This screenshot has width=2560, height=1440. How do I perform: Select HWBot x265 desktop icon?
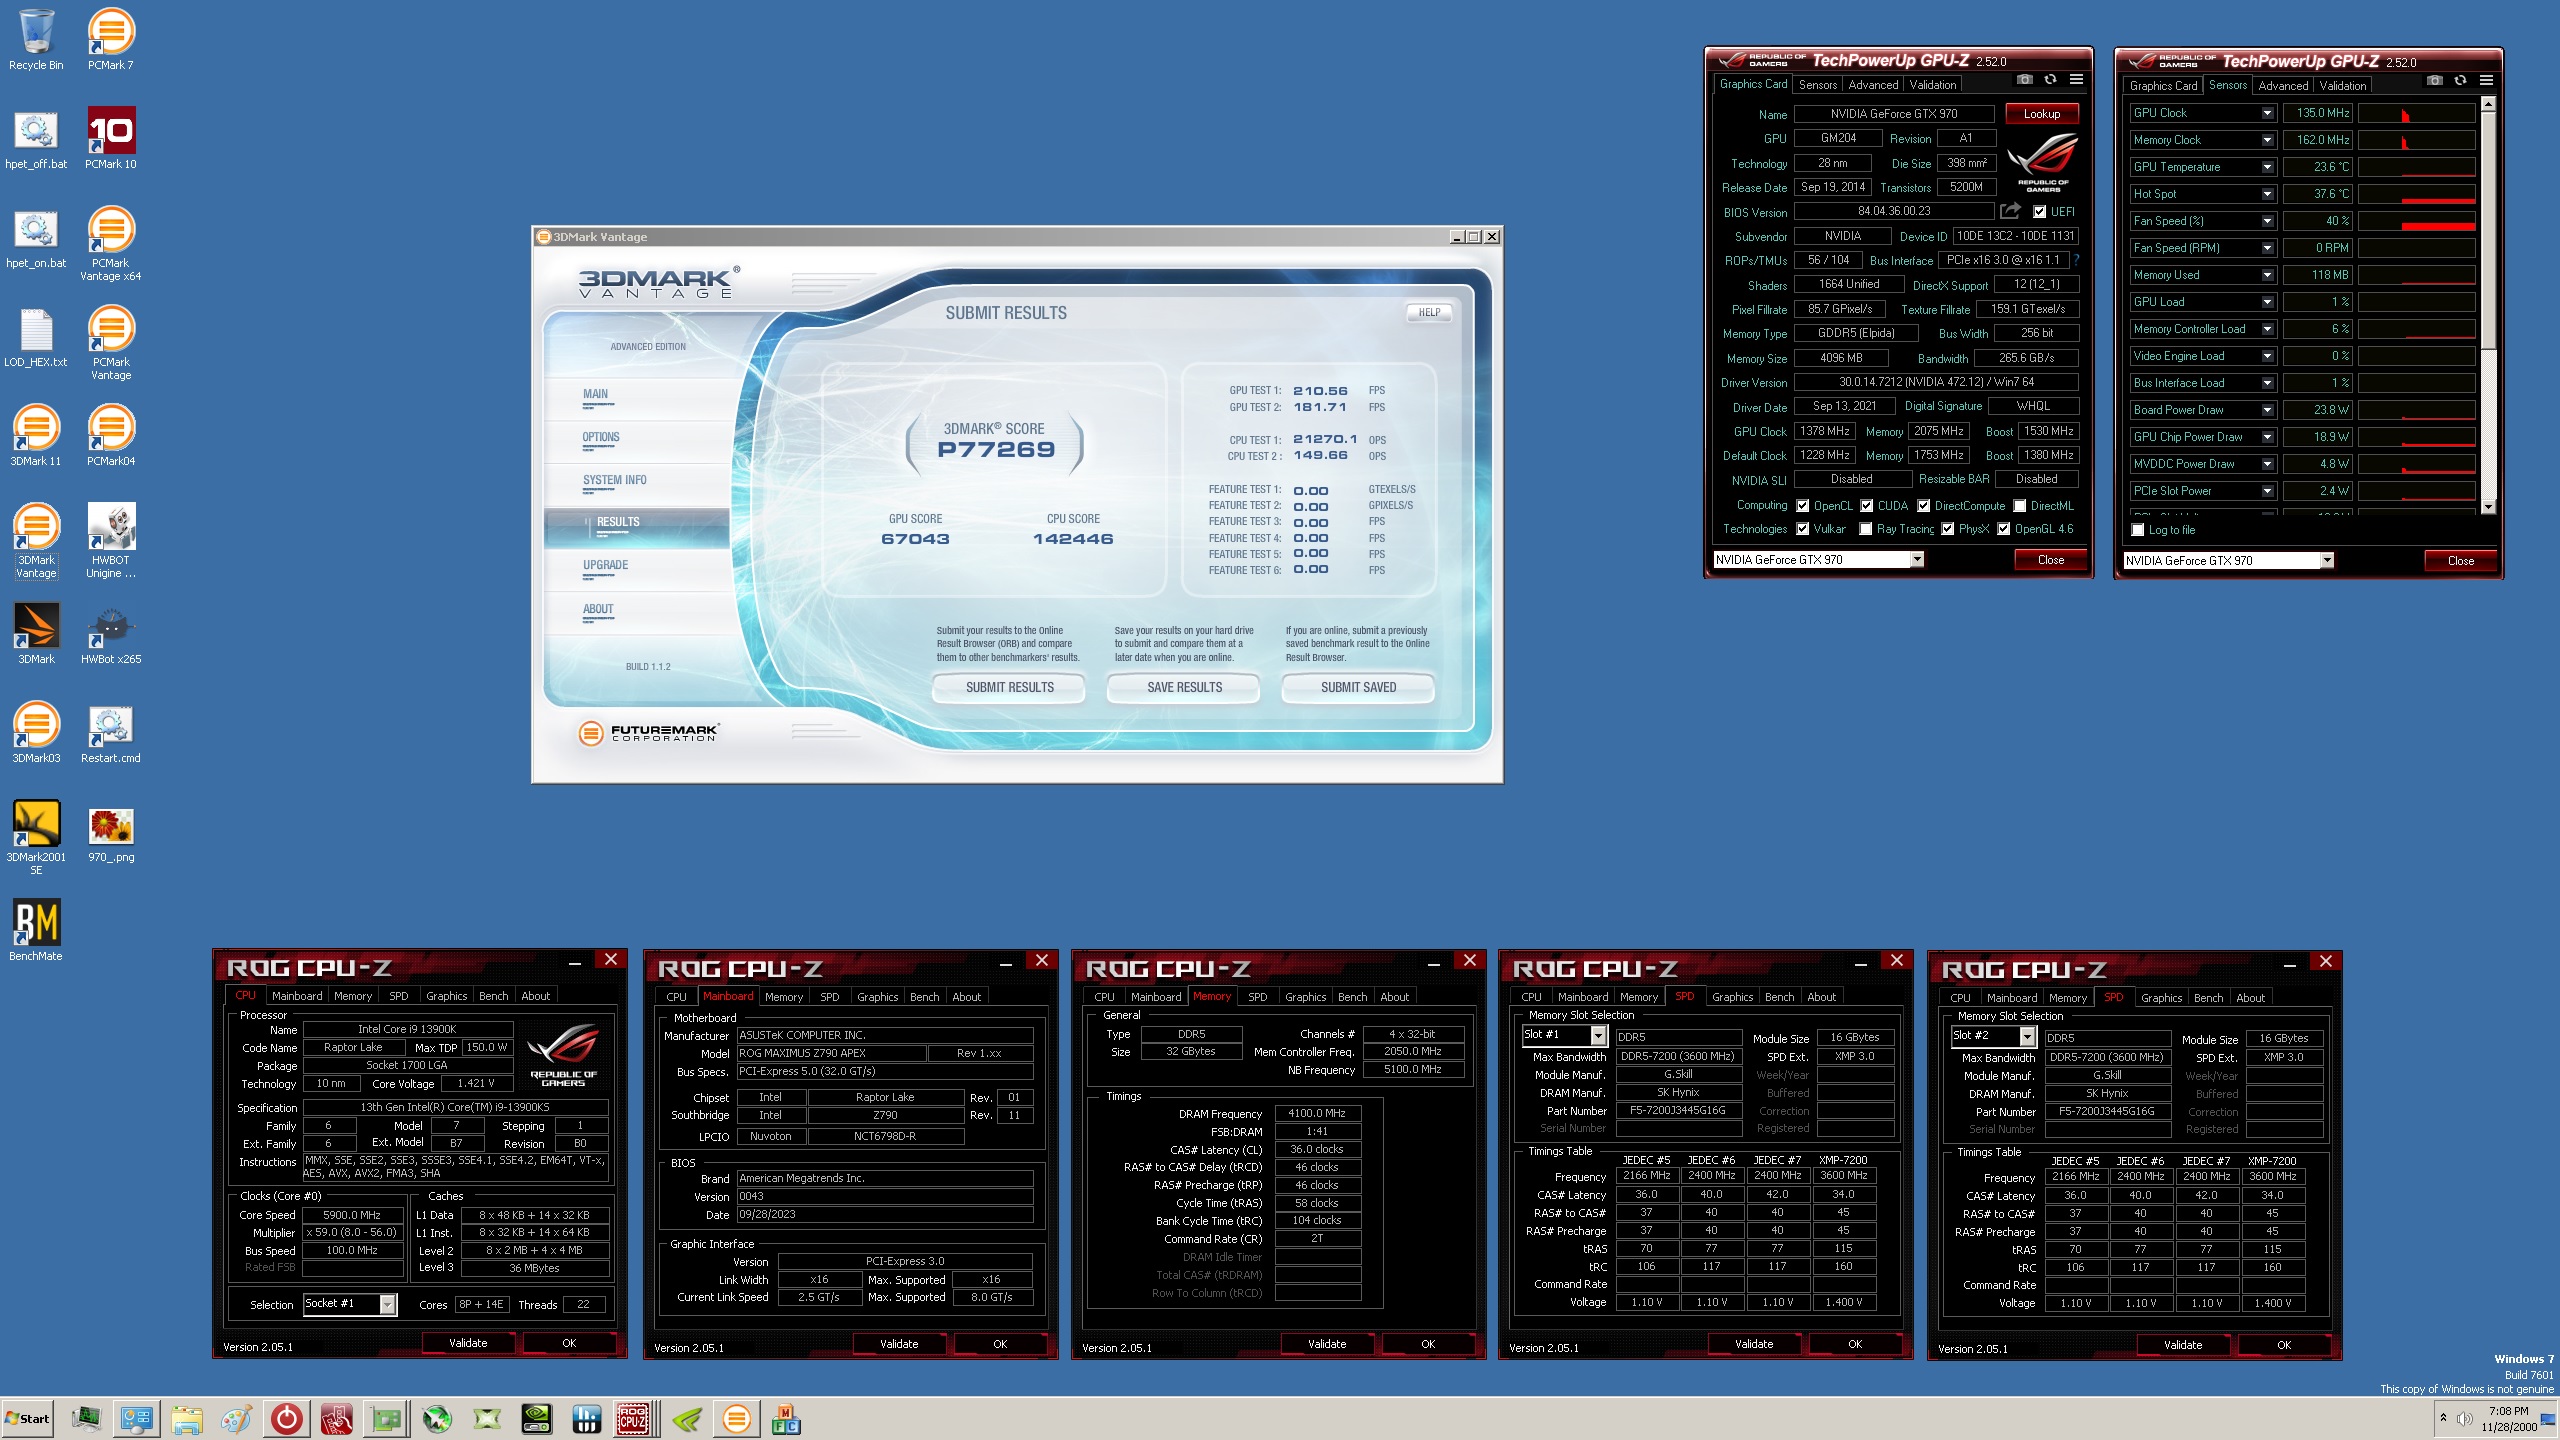tap(111, 634)
